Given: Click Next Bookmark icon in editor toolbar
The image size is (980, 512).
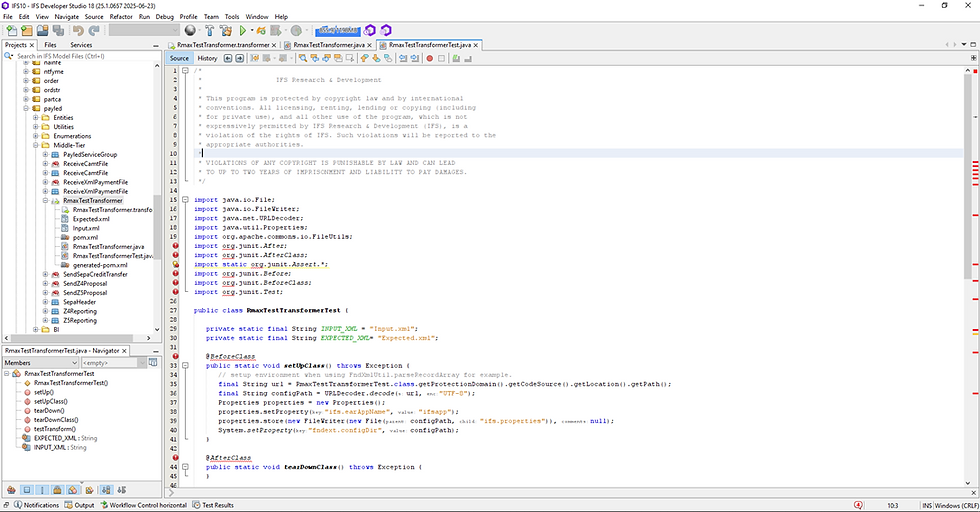Looking at the screenshot, I should (x=376, y=58).
